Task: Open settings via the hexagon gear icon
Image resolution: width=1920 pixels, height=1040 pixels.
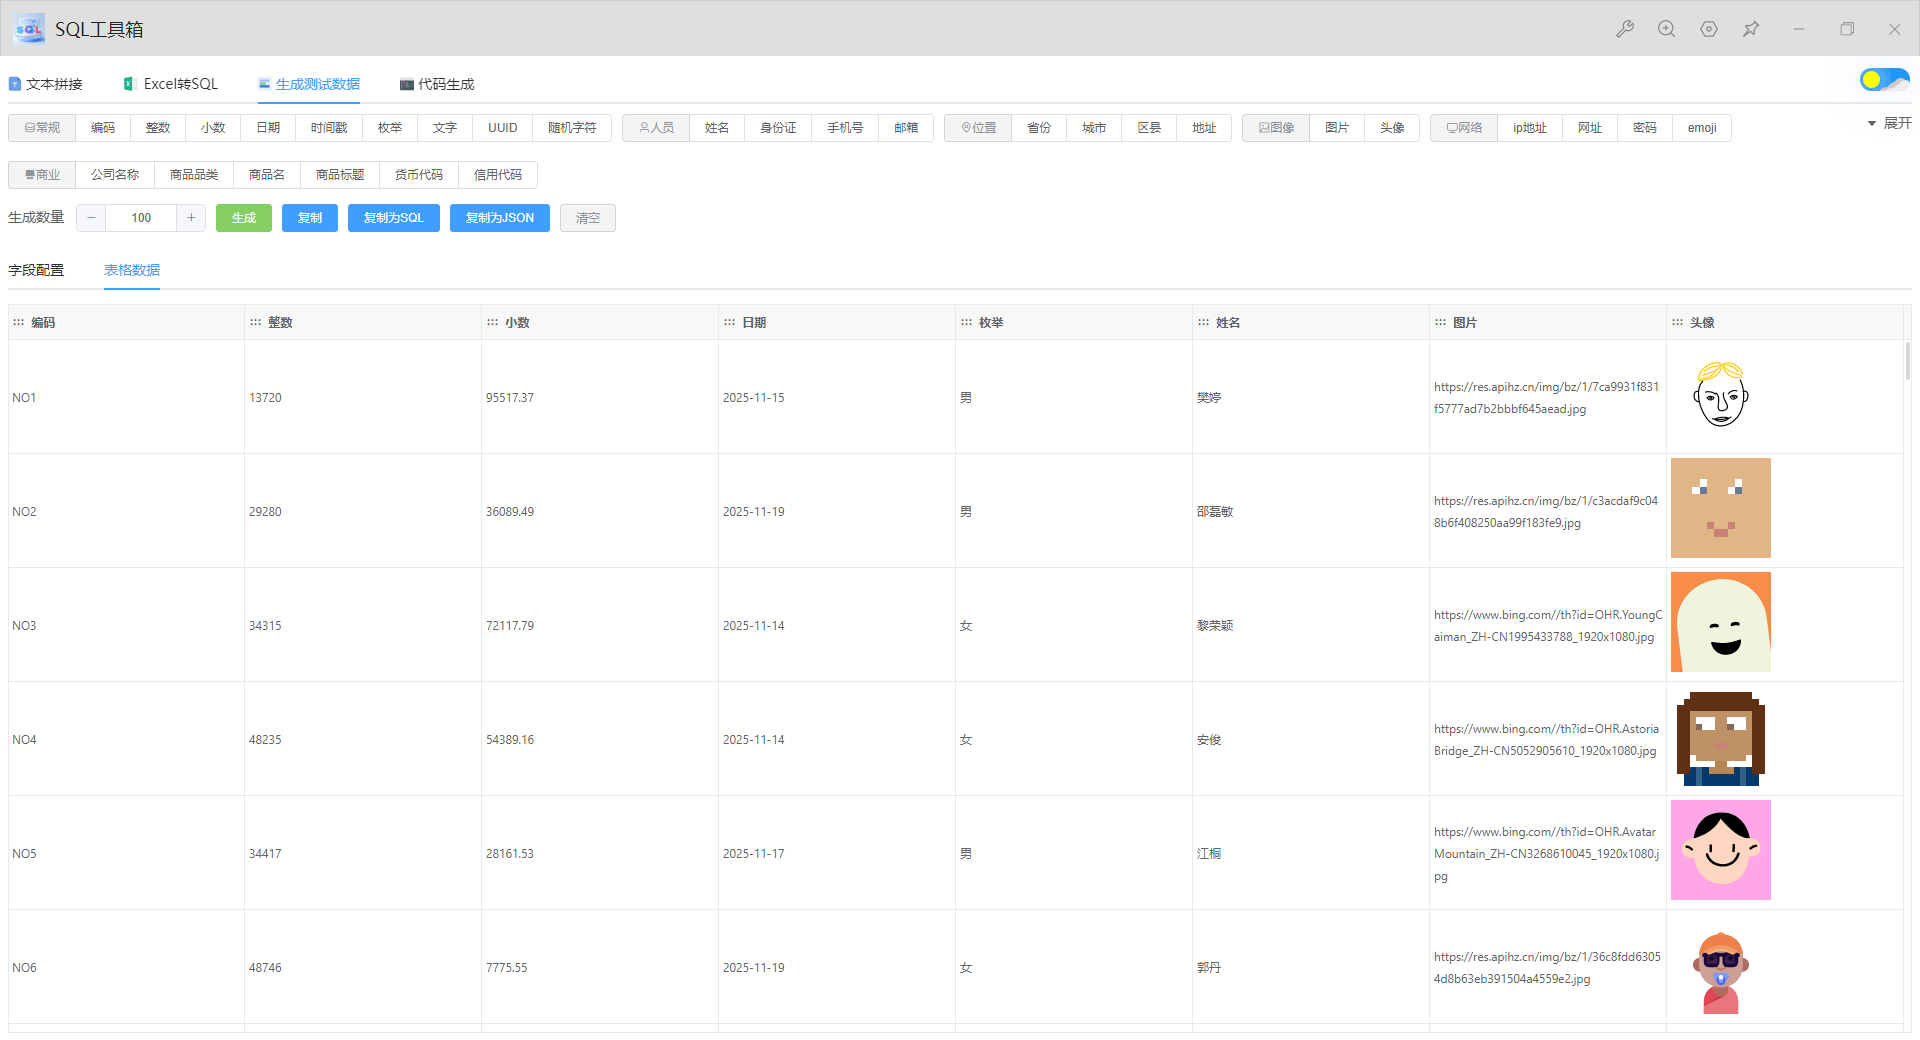Action: coord(1709,29)
